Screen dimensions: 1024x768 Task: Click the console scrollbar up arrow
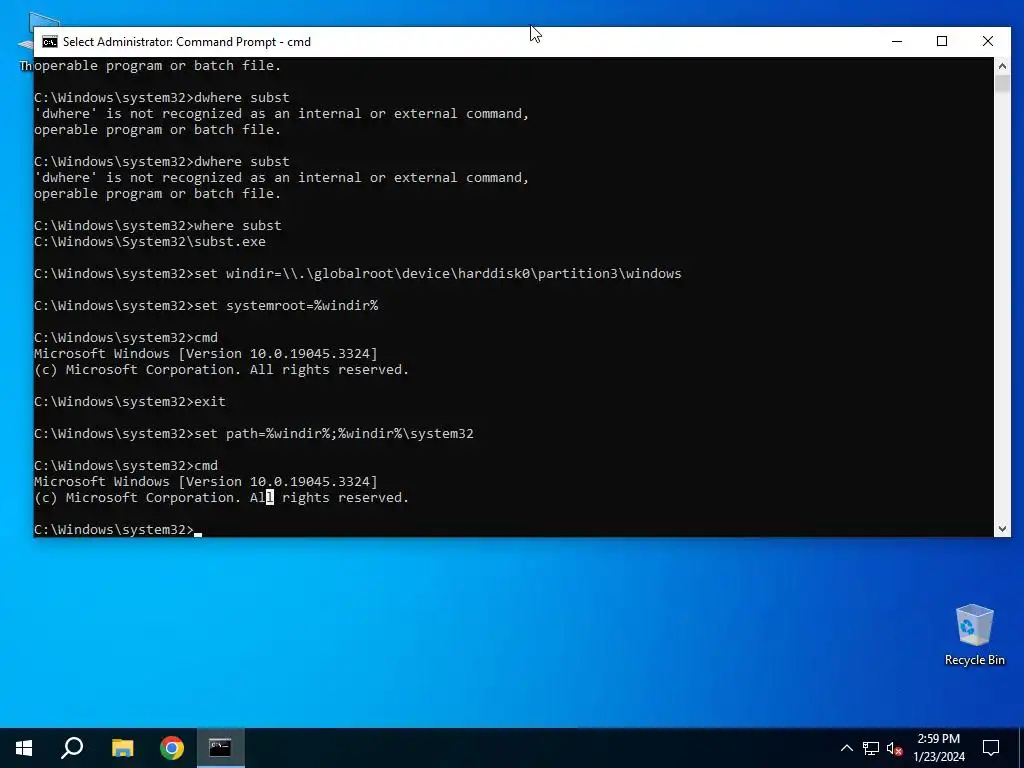pyautogui.click(x=1002, y=65)
